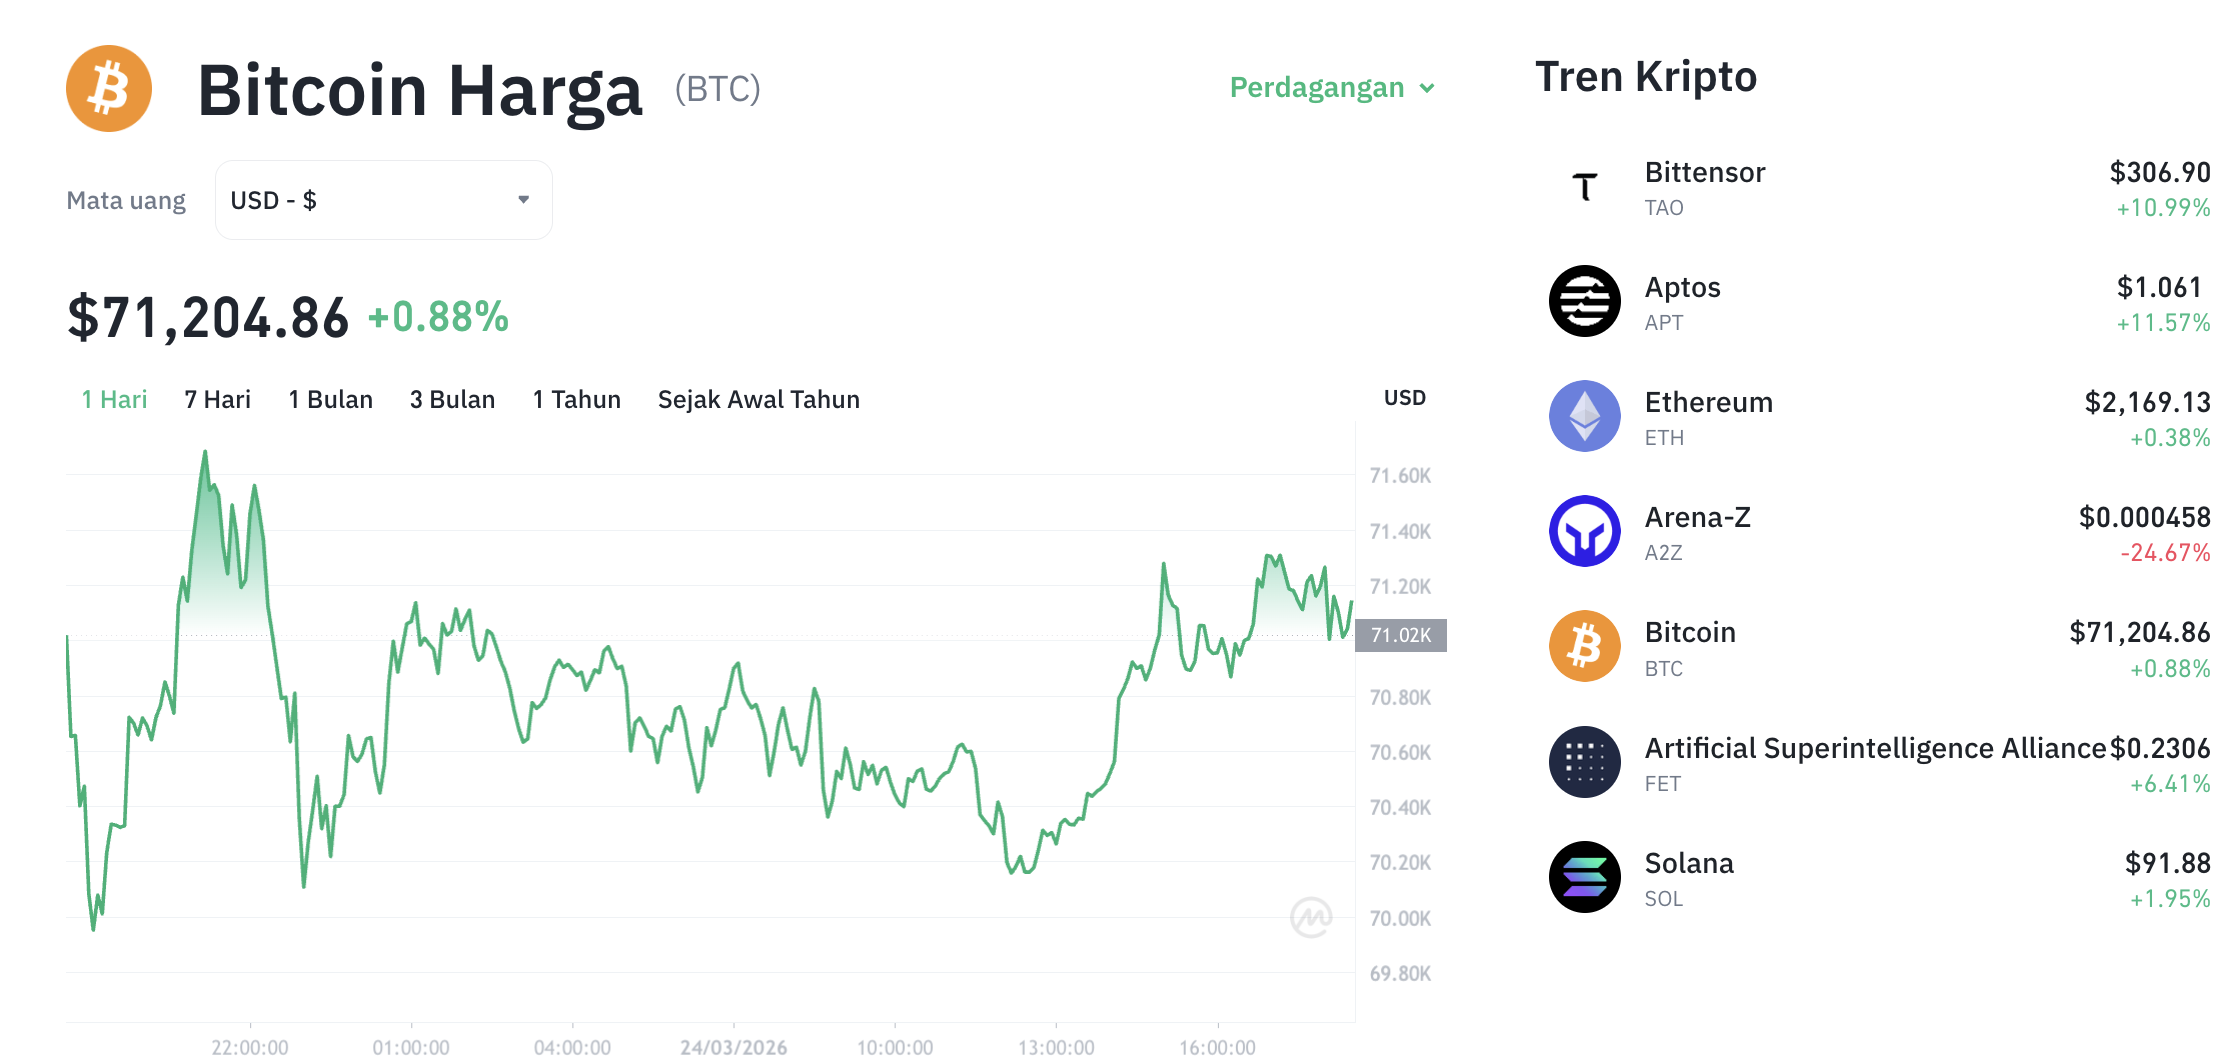
Task: Click the Bittensor name link
Action: click(x=1705, y=172)
